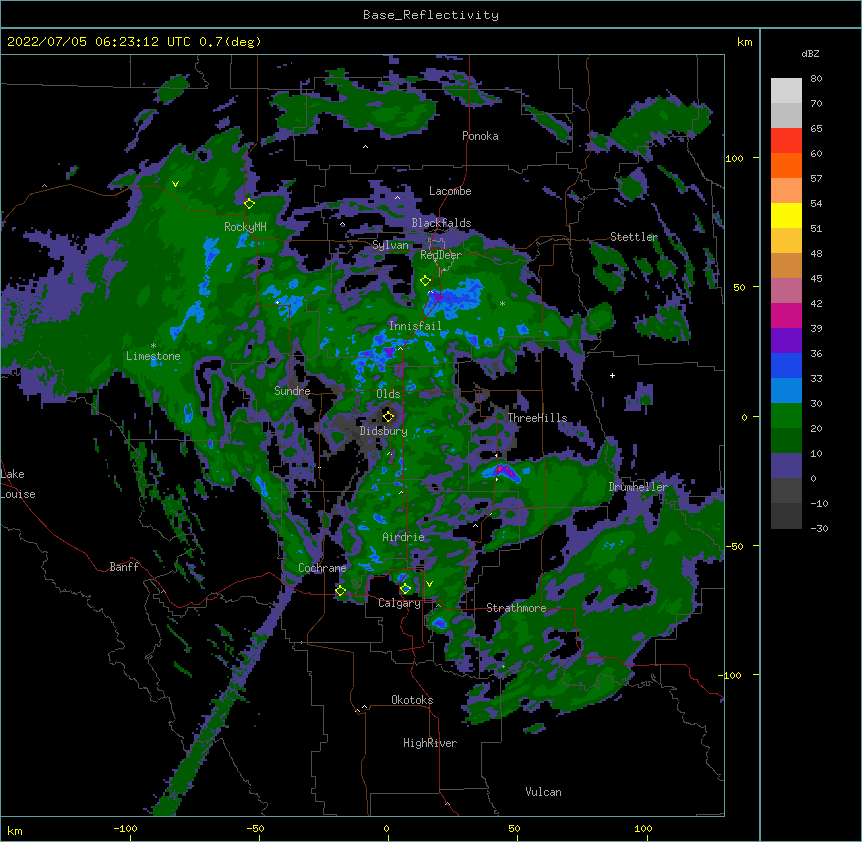Click the 100 tick label on the right axis
The image size is (862, 842).
coord(734,159)
